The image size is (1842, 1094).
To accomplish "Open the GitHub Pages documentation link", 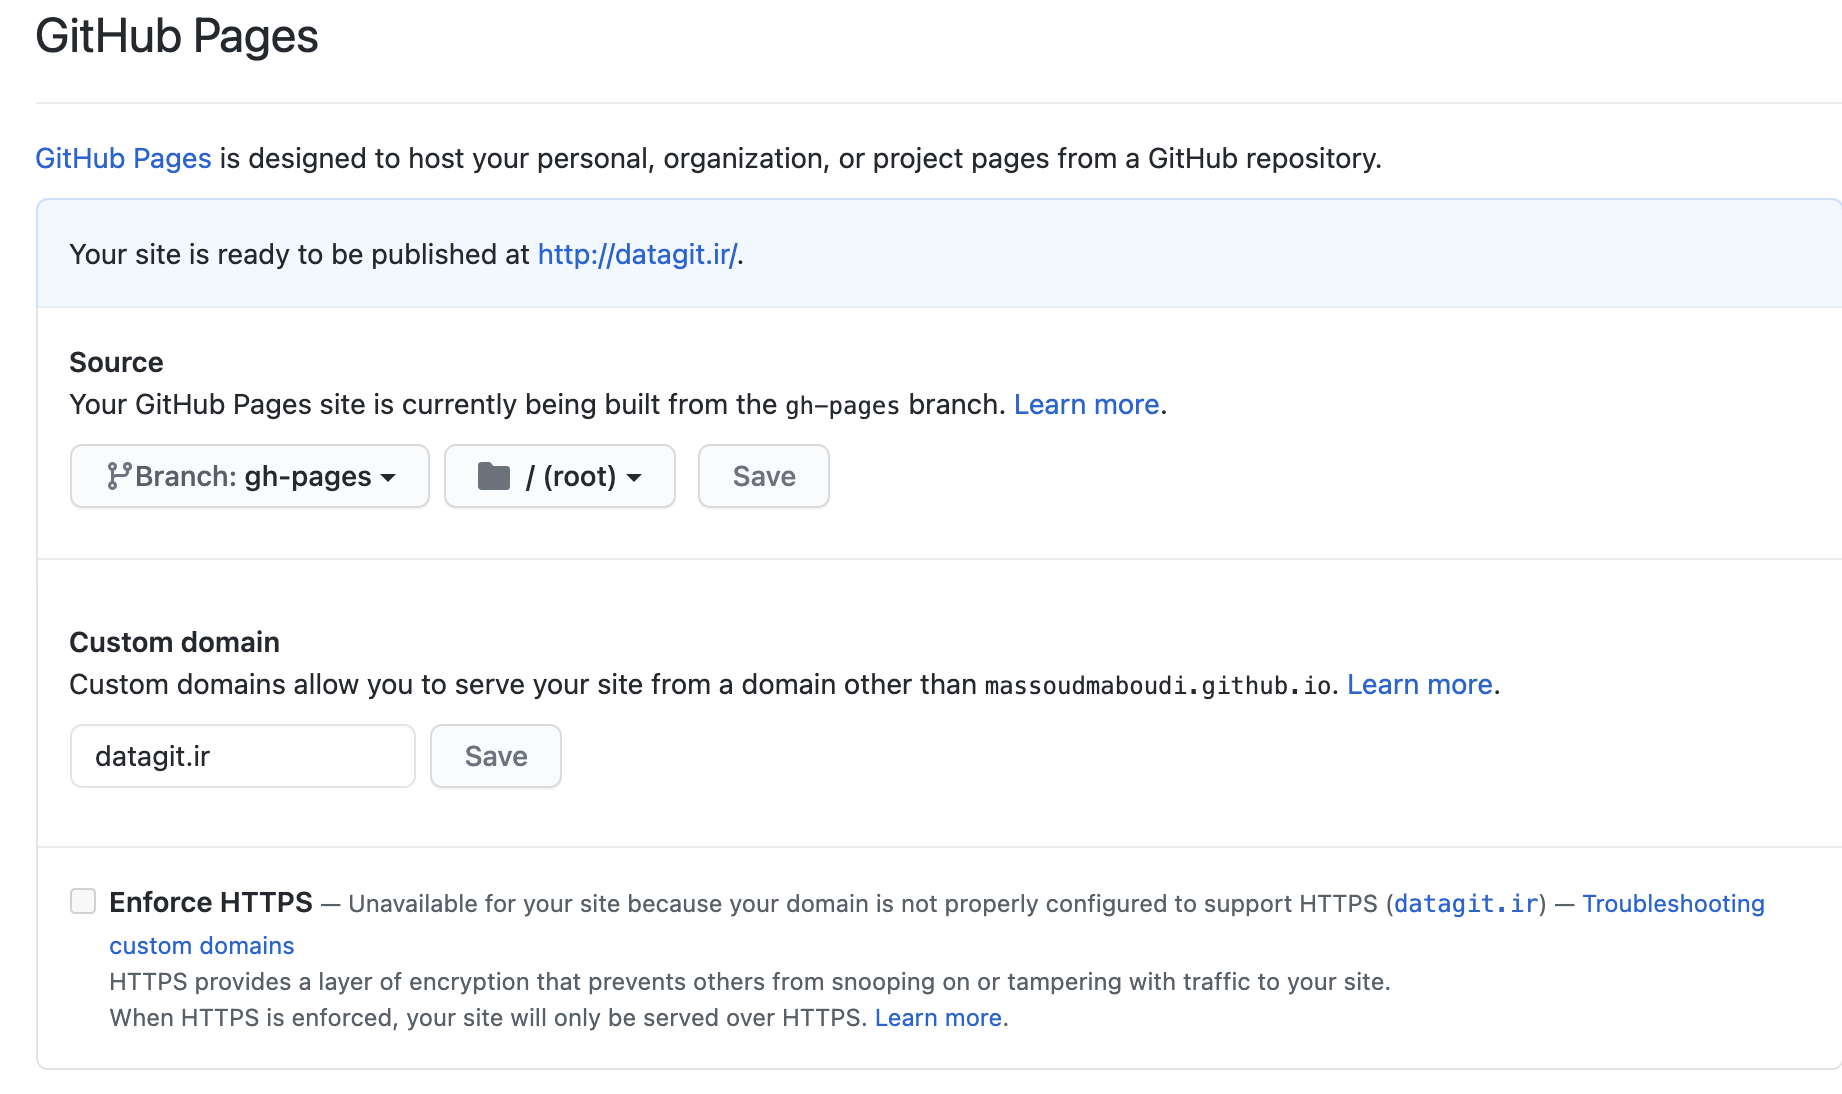I will (122, 158).
